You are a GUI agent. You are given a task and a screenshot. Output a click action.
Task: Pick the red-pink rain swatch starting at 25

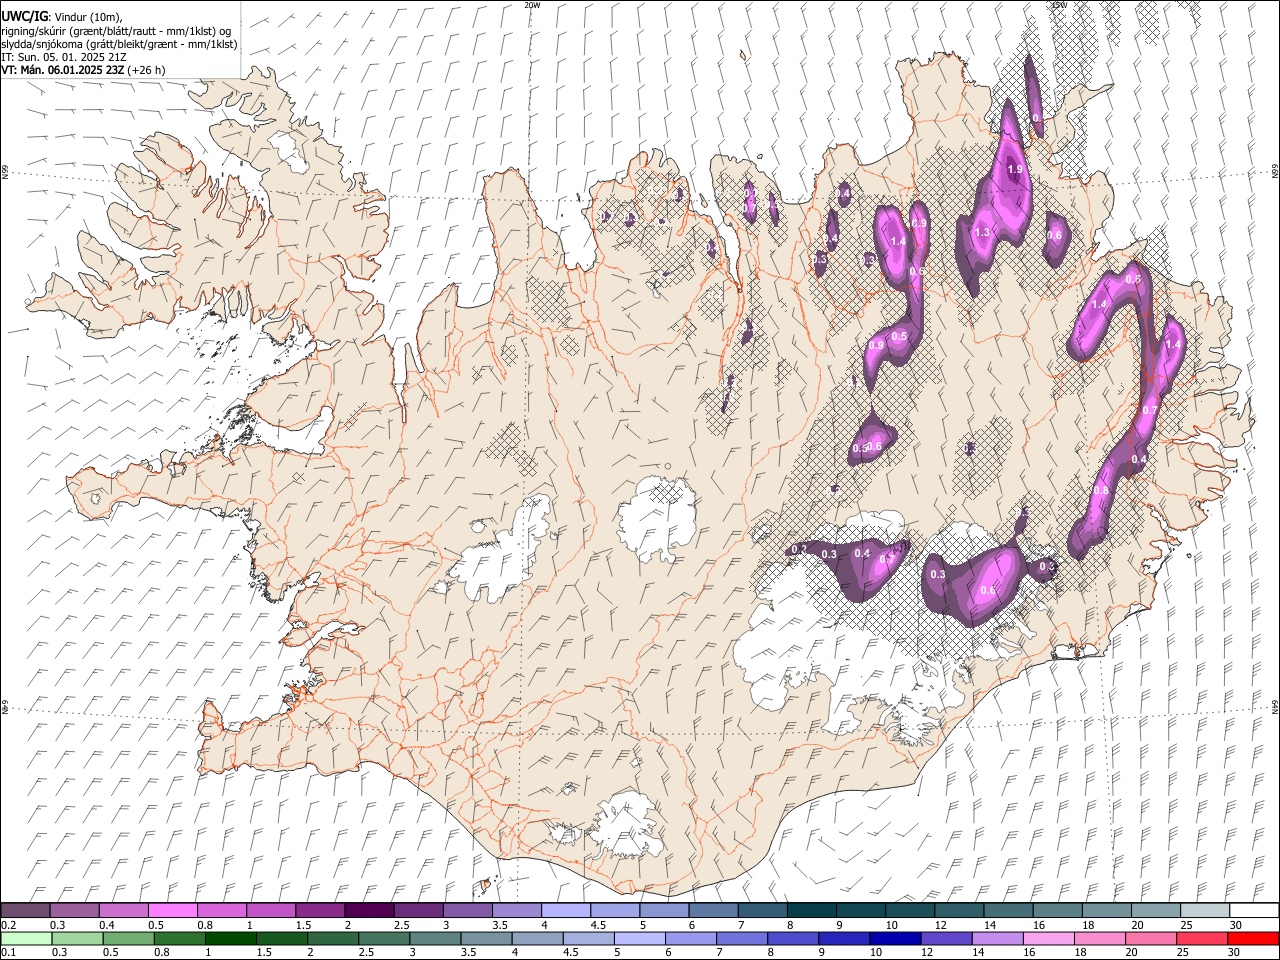click(1202, 938)
